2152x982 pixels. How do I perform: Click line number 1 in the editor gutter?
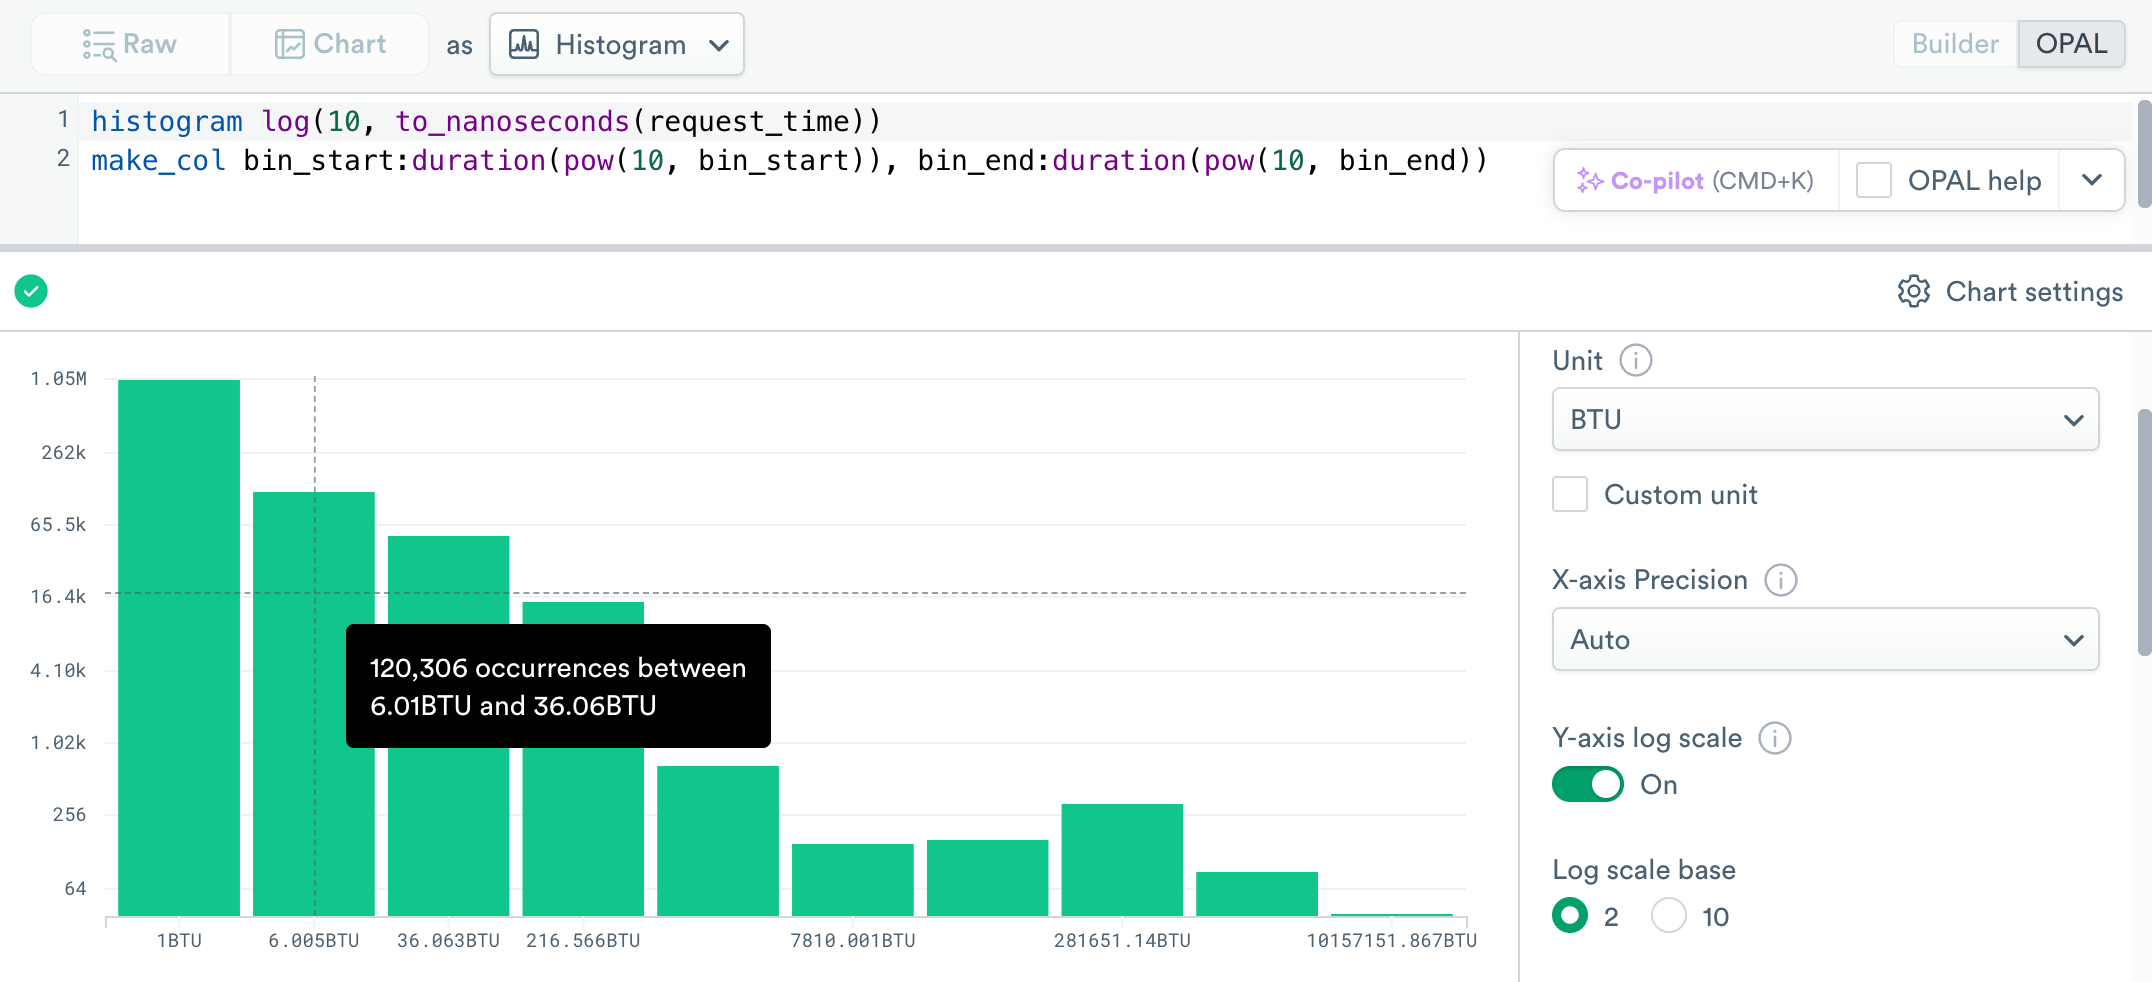coord(63,120)
